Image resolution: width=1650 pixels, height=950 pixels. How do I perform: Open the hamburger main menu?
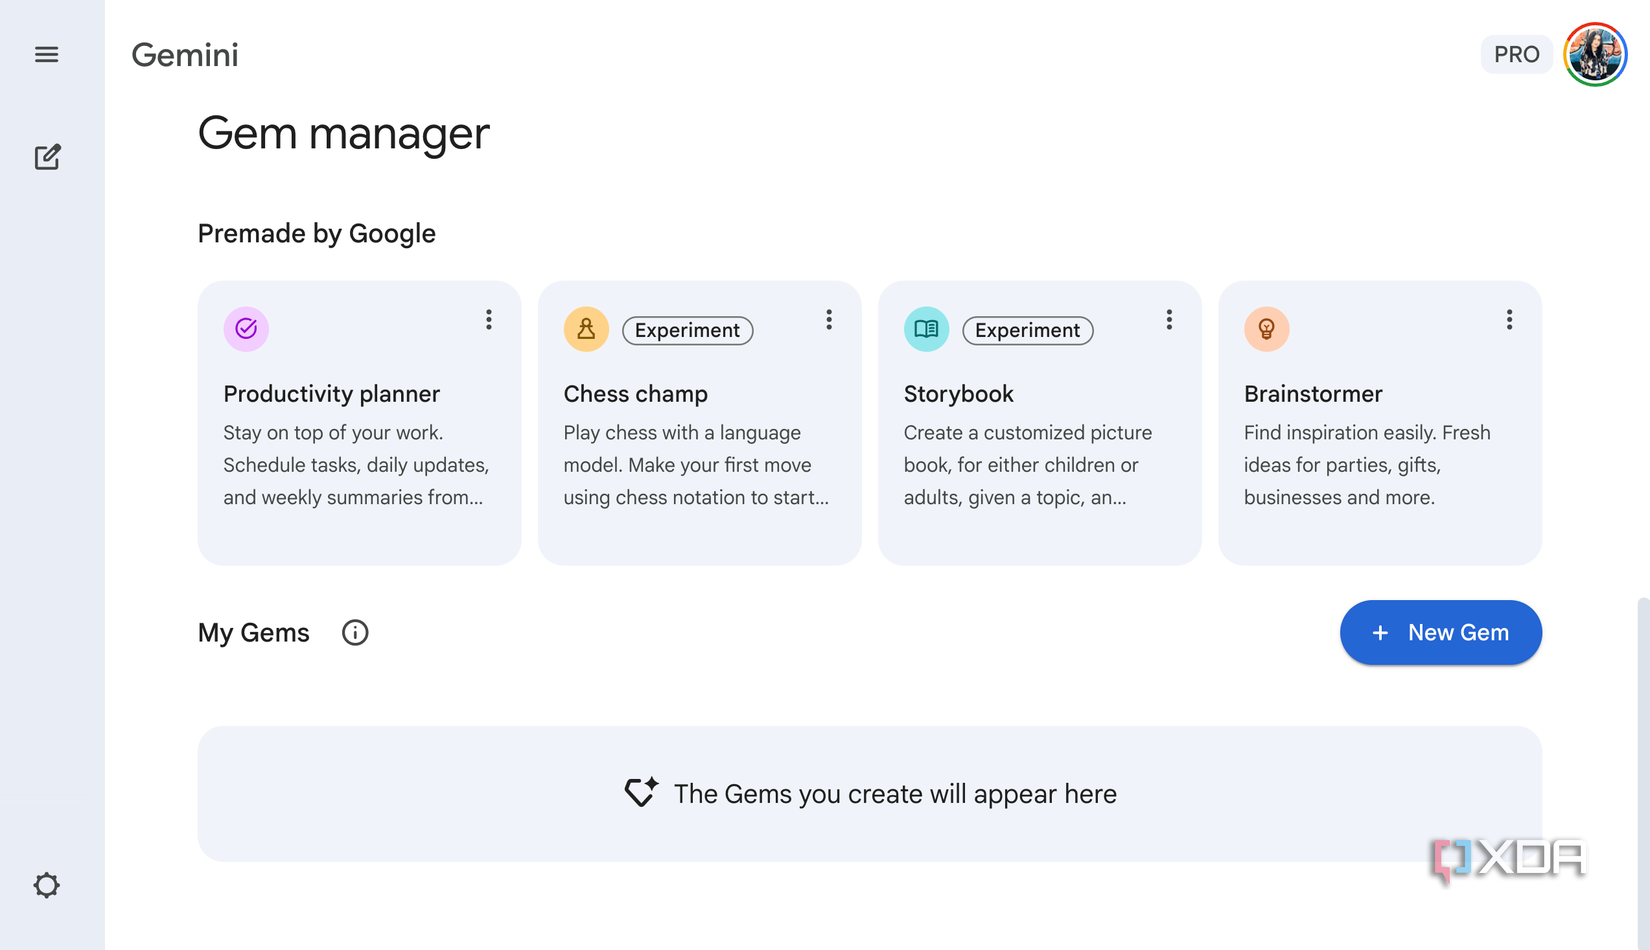coord(46,55)
